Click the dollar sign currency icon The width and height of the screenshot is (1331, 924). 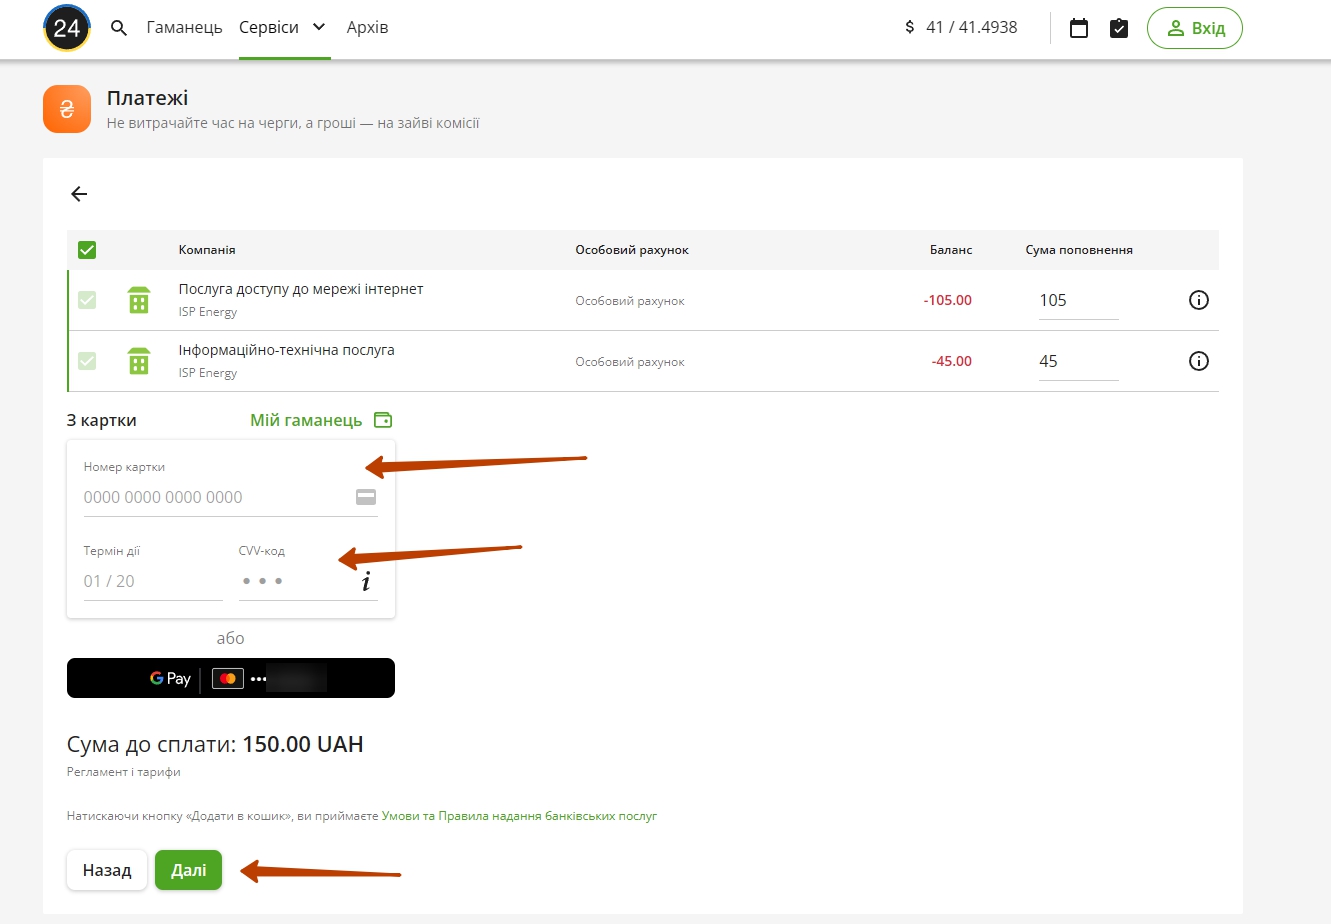tap(909, 28)
